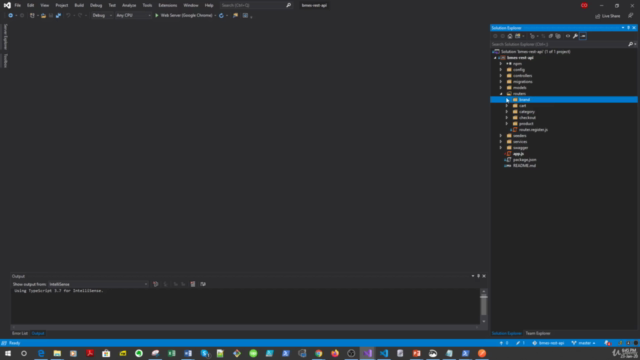The height and width of the screenshot is (360, 640).
Task: Expand the npm node
Action: coord(501,64)
